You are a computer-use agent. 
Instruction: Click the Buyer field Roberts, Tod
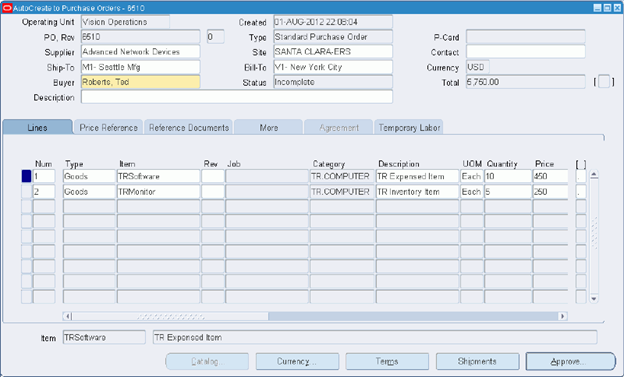coord(140,82)
